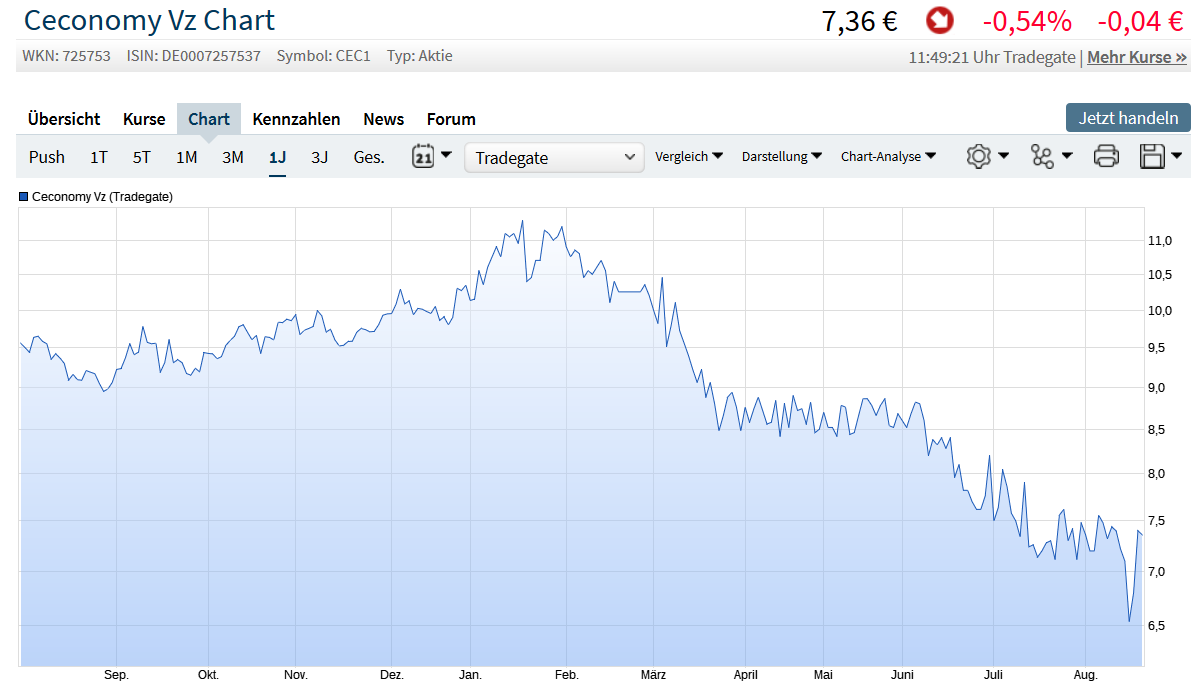Expand arrow next to the settings gear
This screenshot has width=1201, height=685.
(x=1003, y=156)
